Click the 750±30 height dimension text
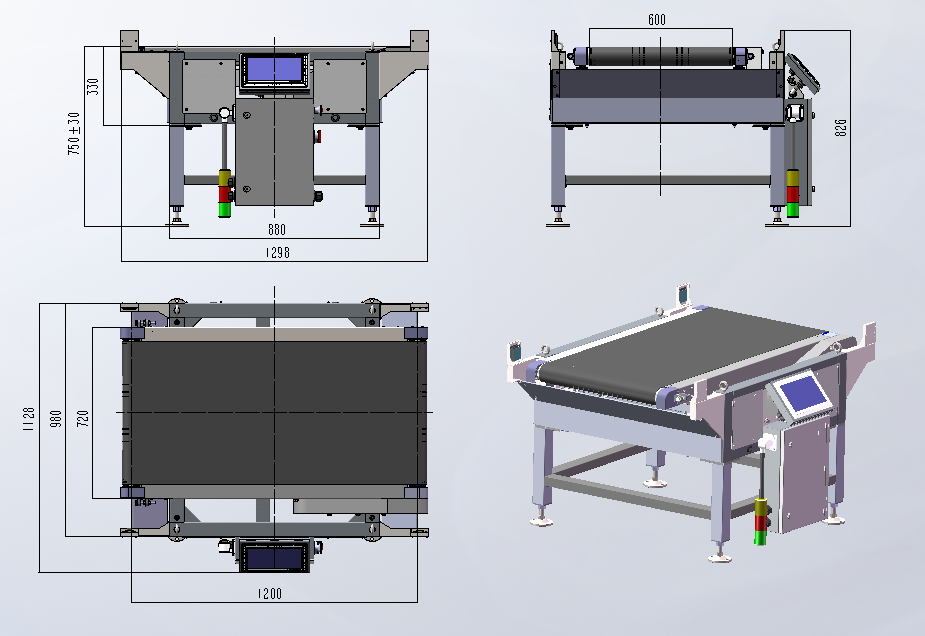This screenshot has width=925, height=636. 74,134
